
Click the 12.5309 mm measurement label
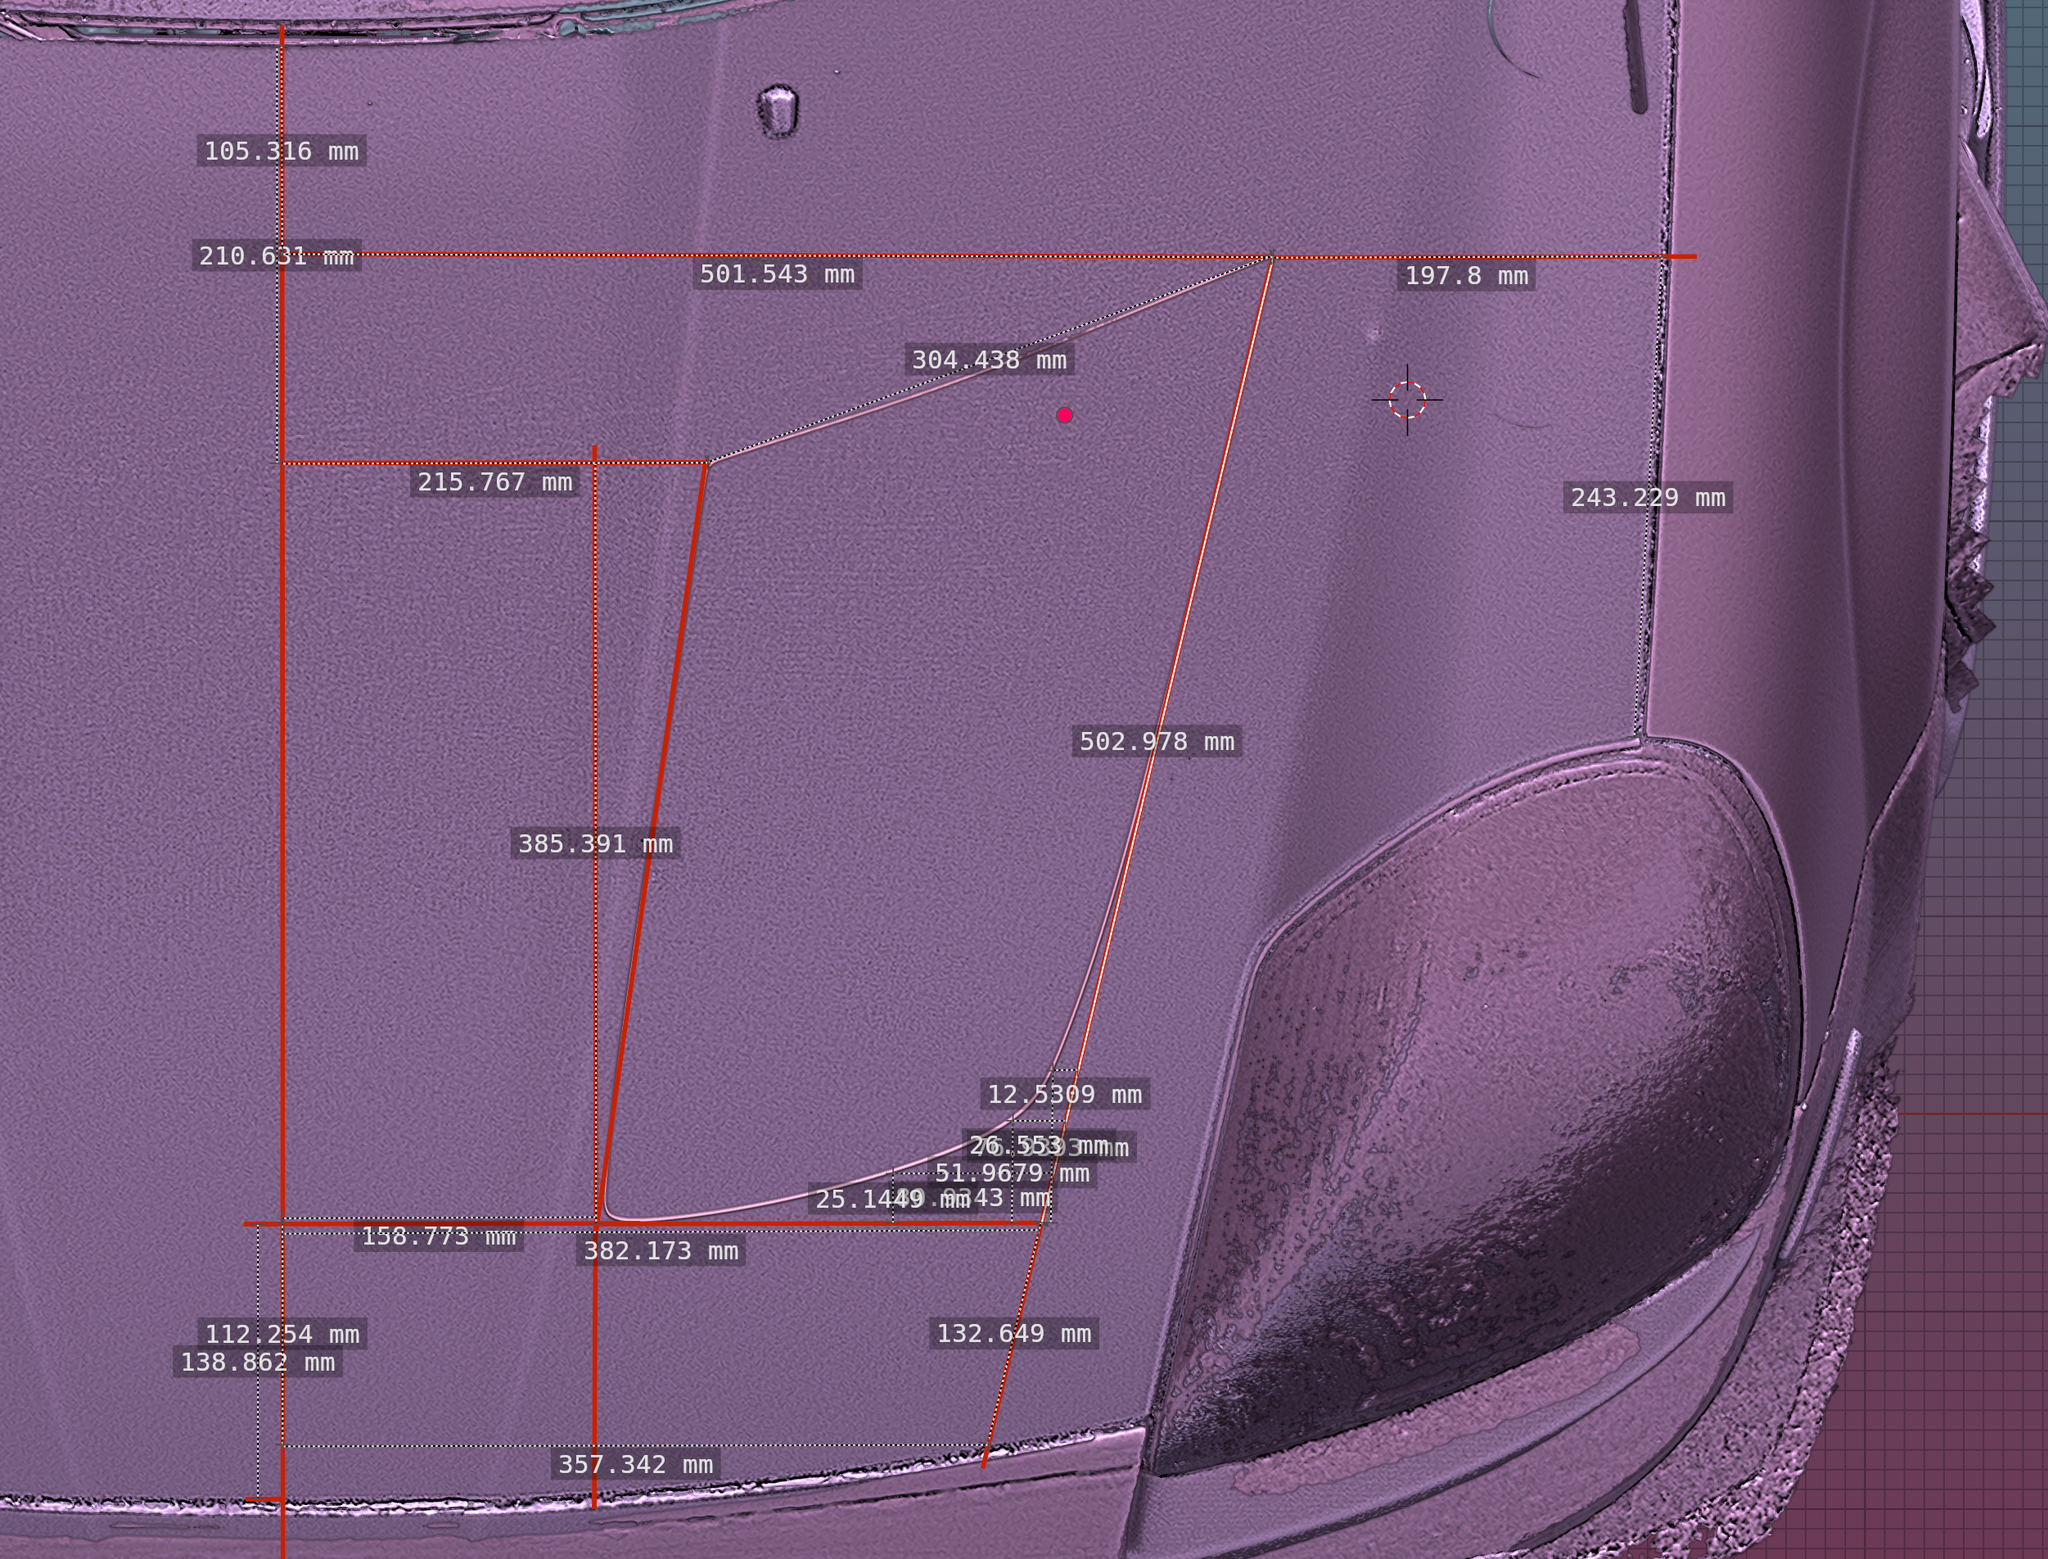[1064, 1094]
